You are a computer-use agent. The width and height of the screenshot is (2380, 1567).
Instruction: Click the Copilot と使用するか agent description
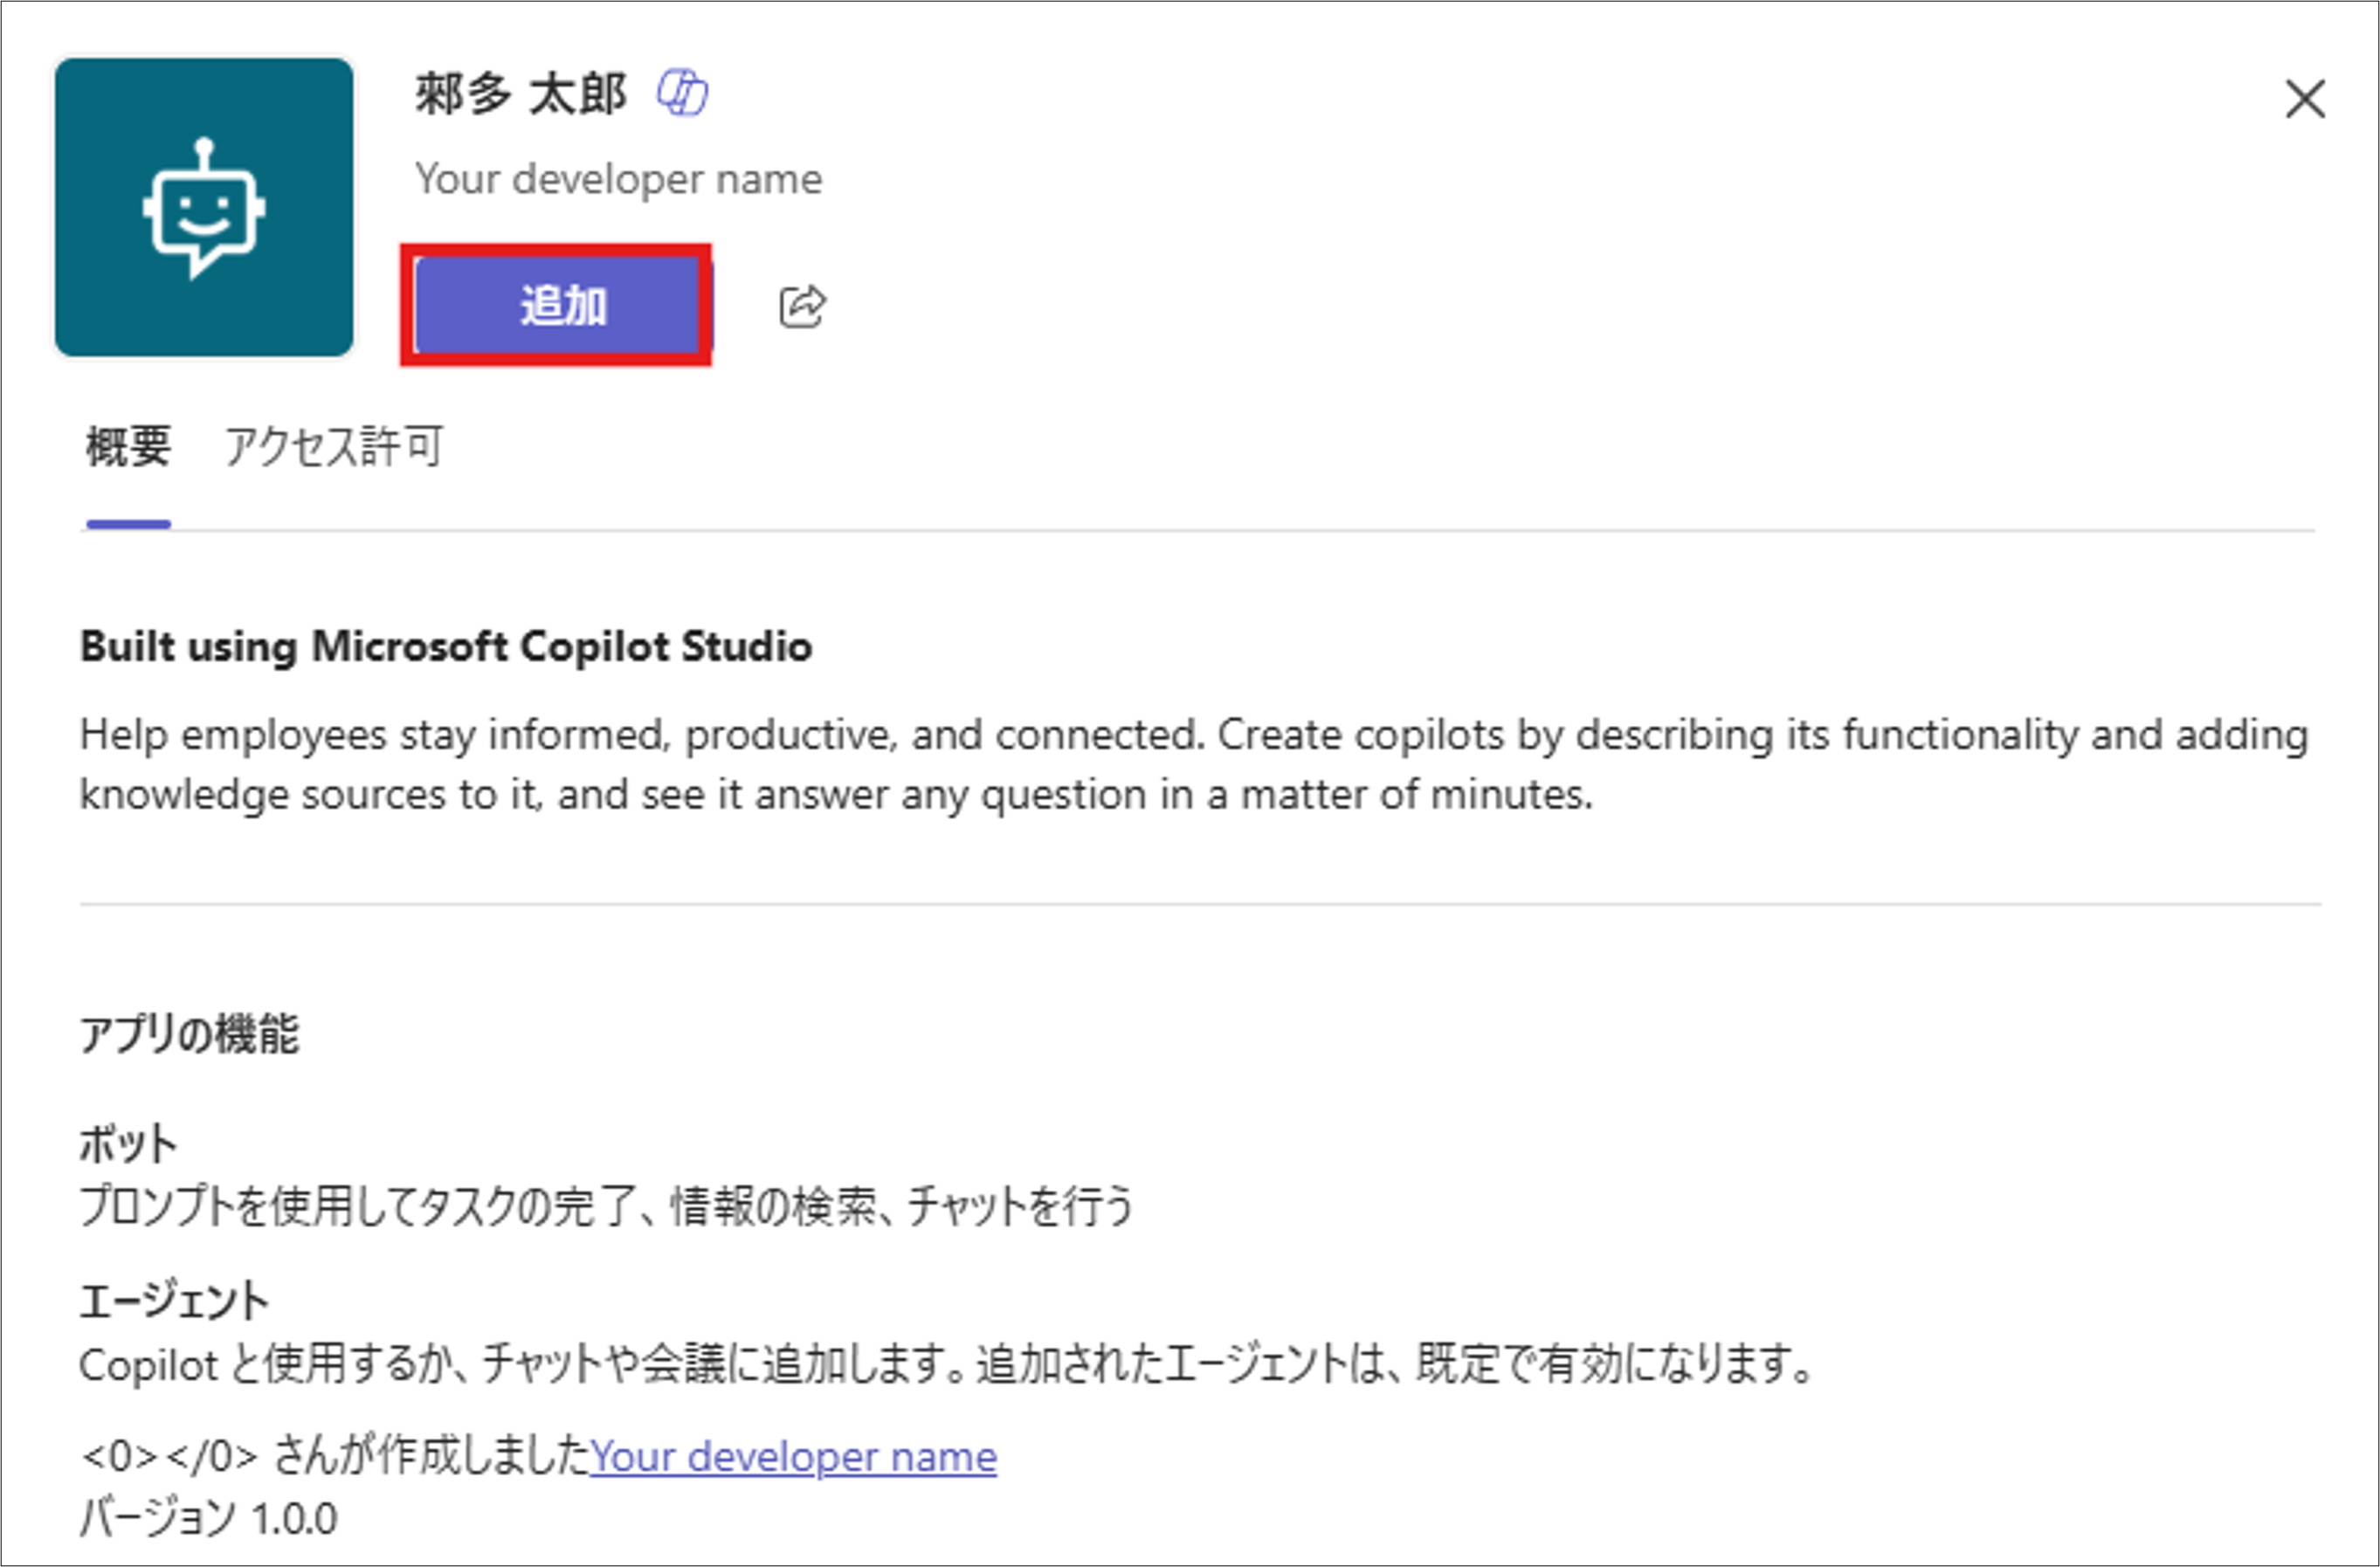945,1364
